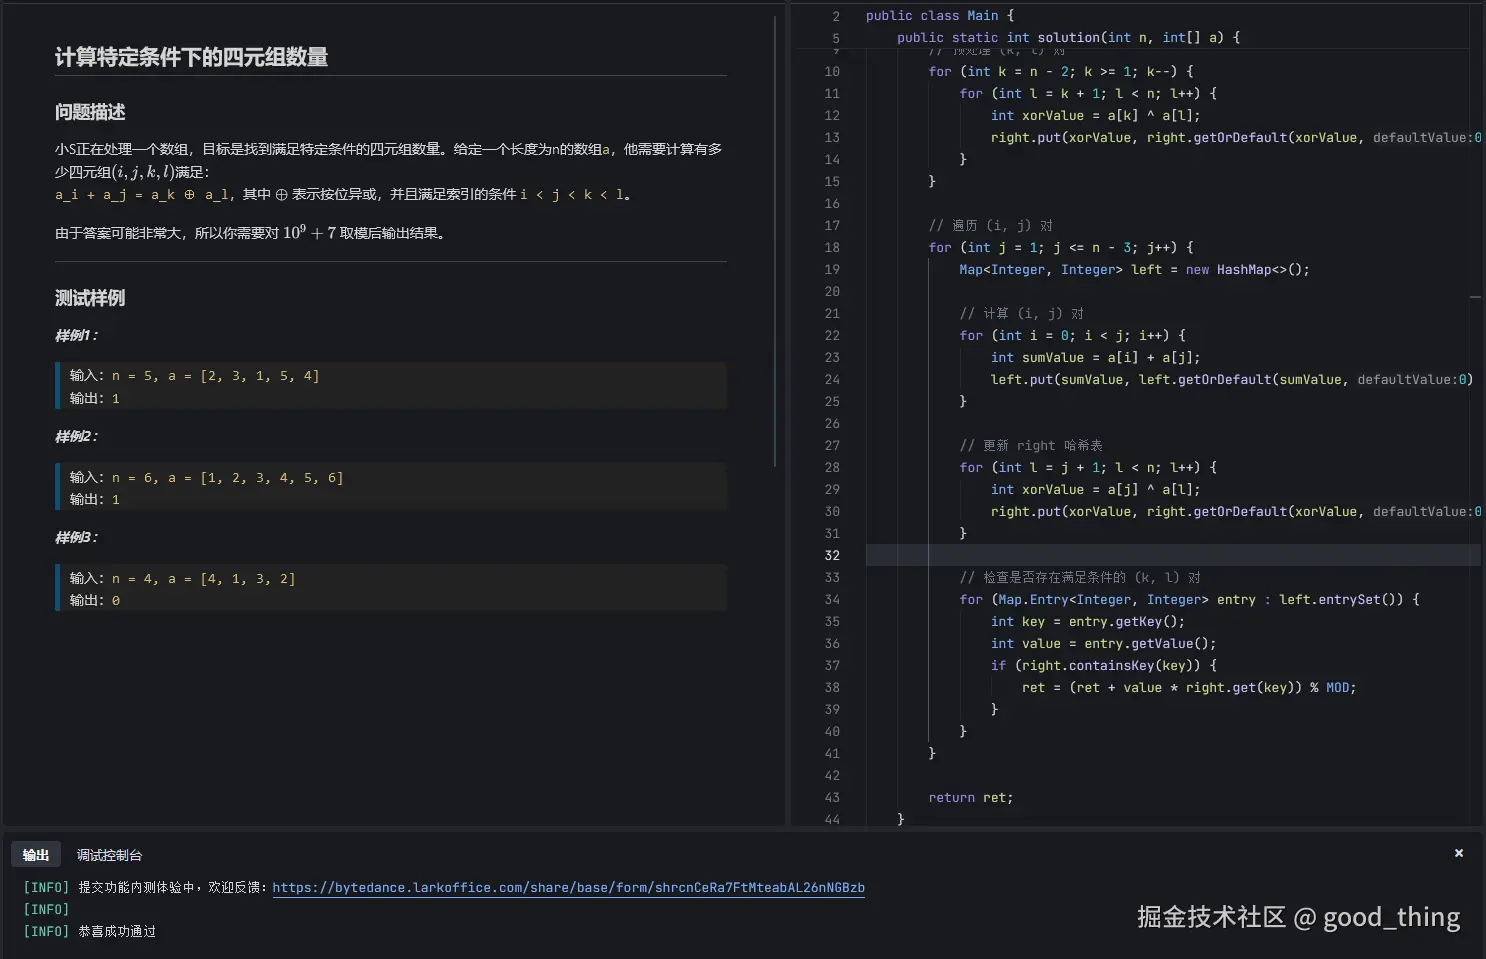Click the '输出: 0' line in sample 3

pyautogui.click(x=94, y=600)
